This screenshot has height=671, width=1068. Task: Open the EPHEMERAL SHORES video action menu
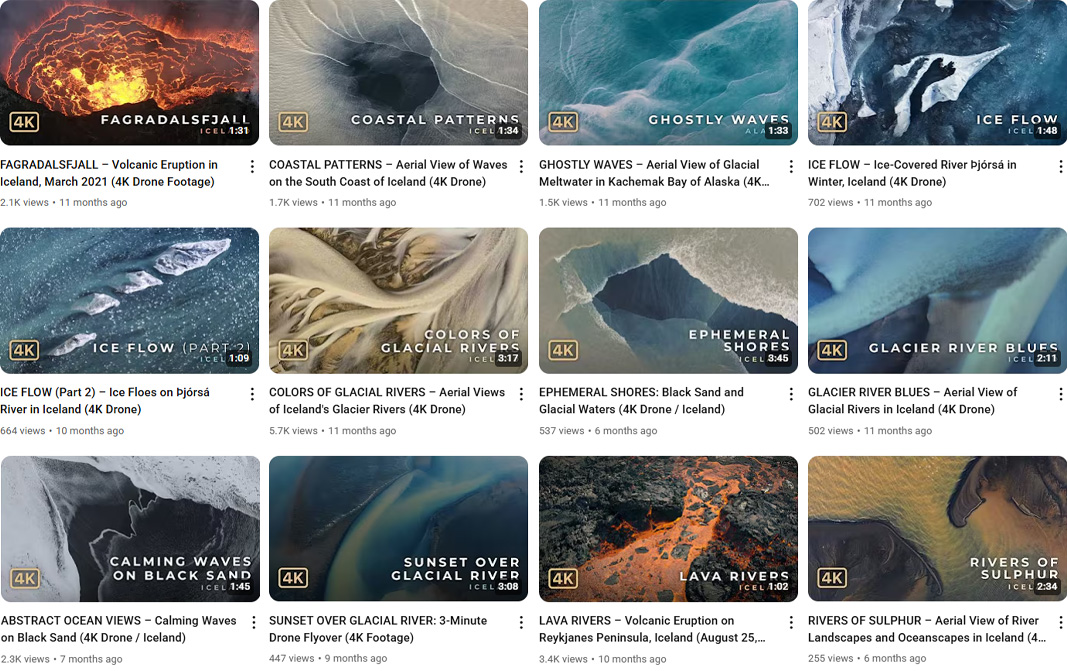point(790,394)
